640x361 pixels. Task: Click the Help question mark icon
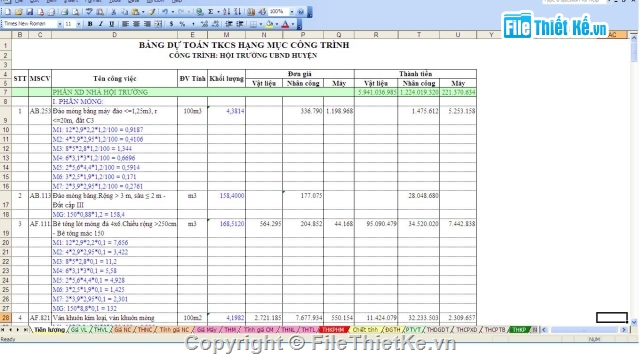(301, 12)
